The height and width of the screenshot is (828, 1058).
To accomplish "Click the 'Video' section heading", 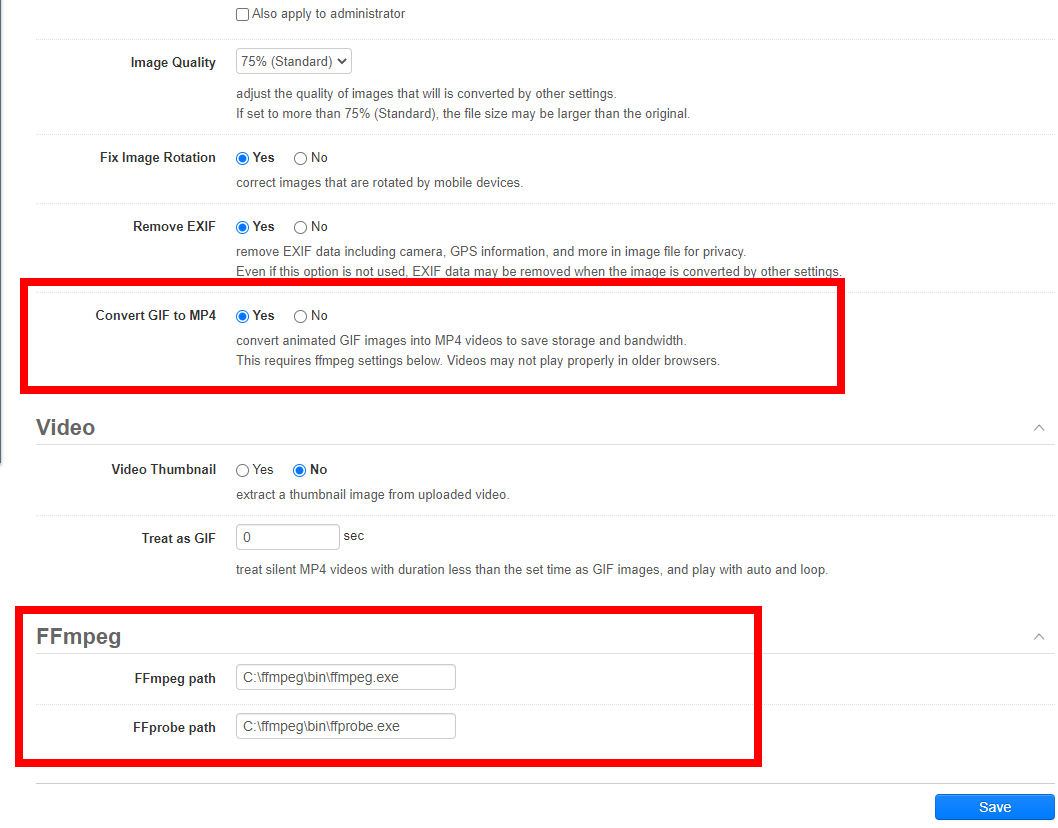I will click(65, 428).
